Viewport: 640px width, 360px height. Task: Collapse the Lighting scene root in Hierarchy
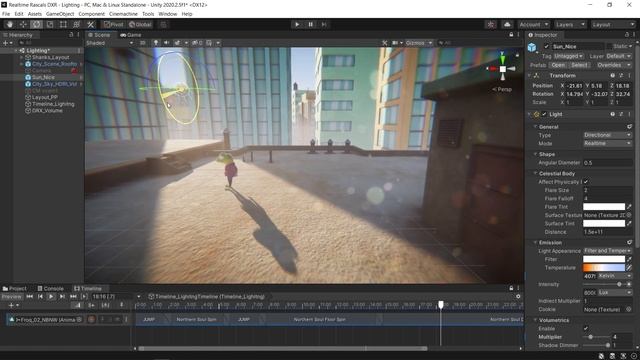coord(16,51)
